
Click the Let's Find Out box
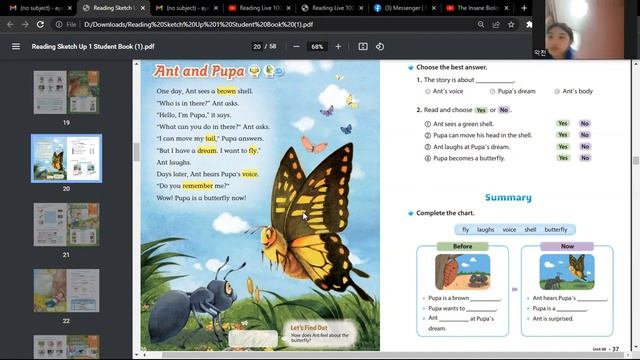point(320,333)
